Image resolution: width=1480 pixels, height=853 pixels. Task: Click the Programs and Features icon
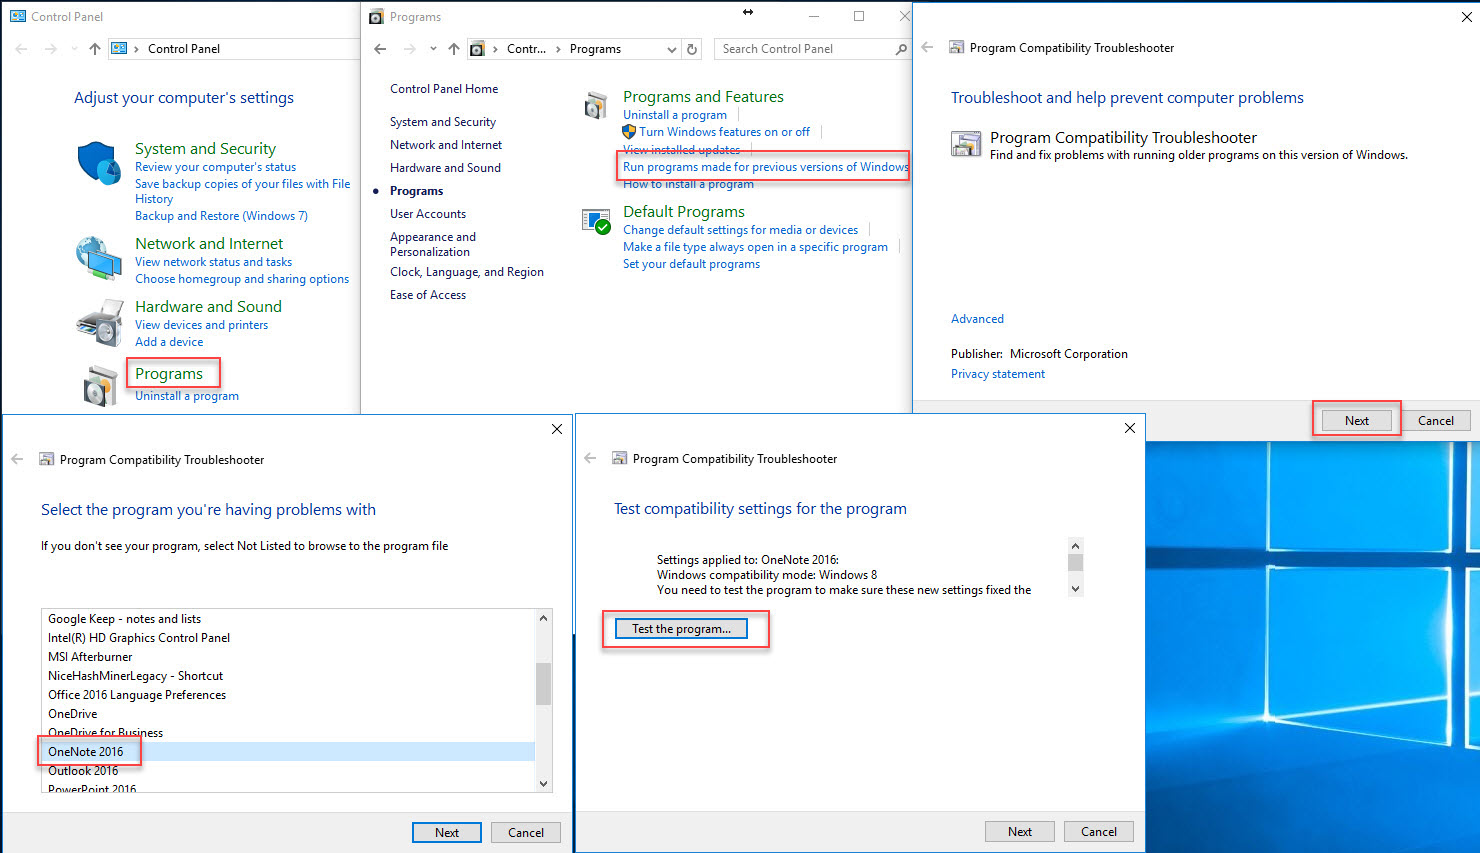point(596,105)
